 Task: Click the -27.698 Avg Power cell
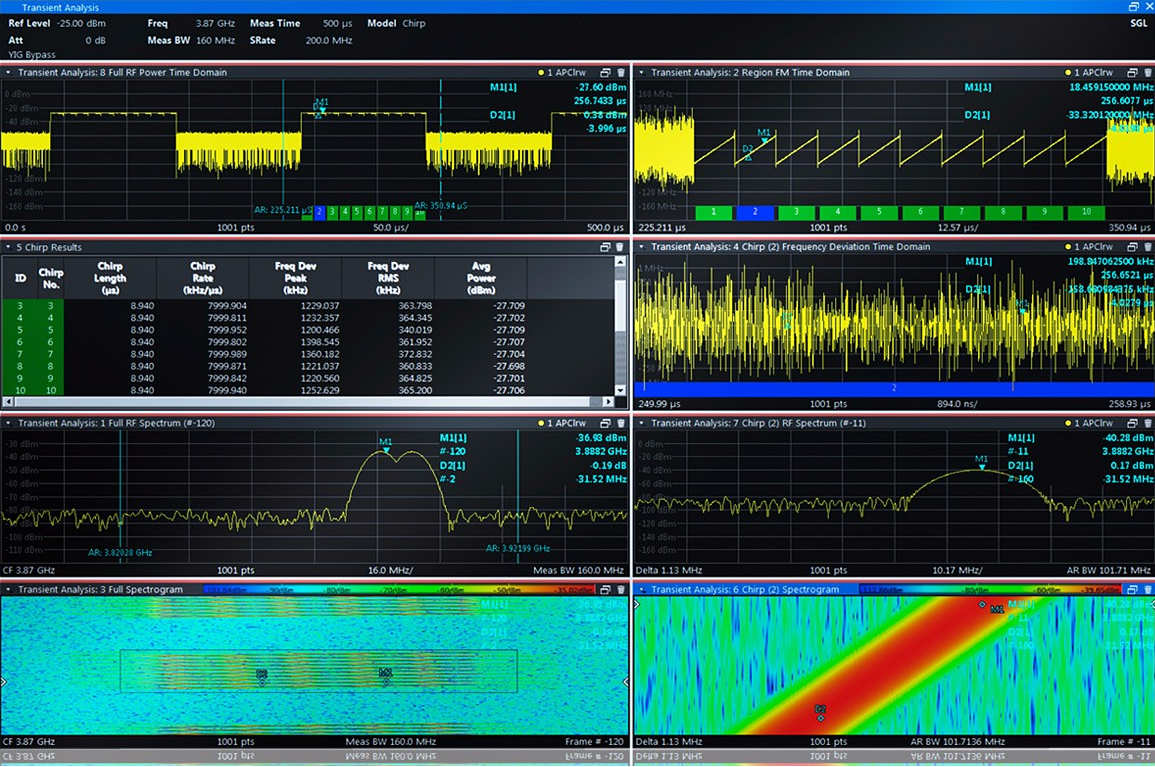coord(509,366)
